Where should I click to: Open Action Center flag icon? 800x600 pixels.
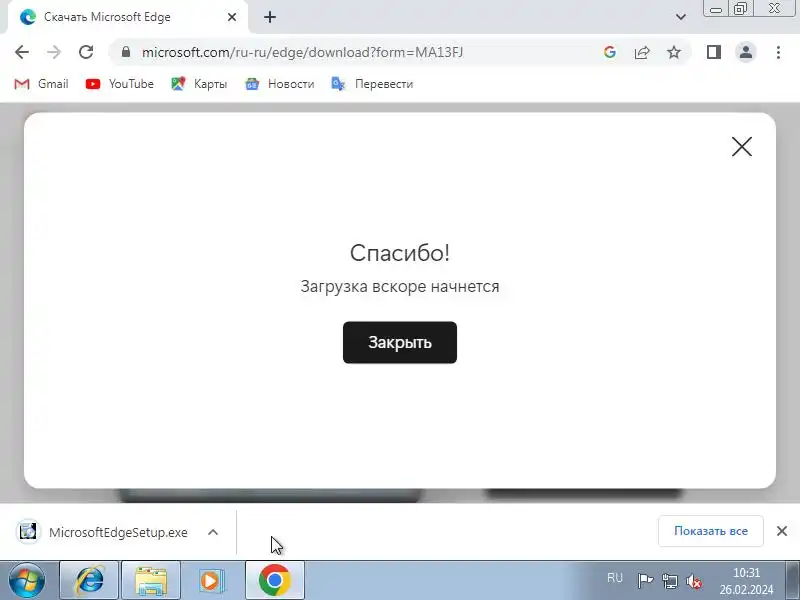pyautogui.click(x=645, y=581)
